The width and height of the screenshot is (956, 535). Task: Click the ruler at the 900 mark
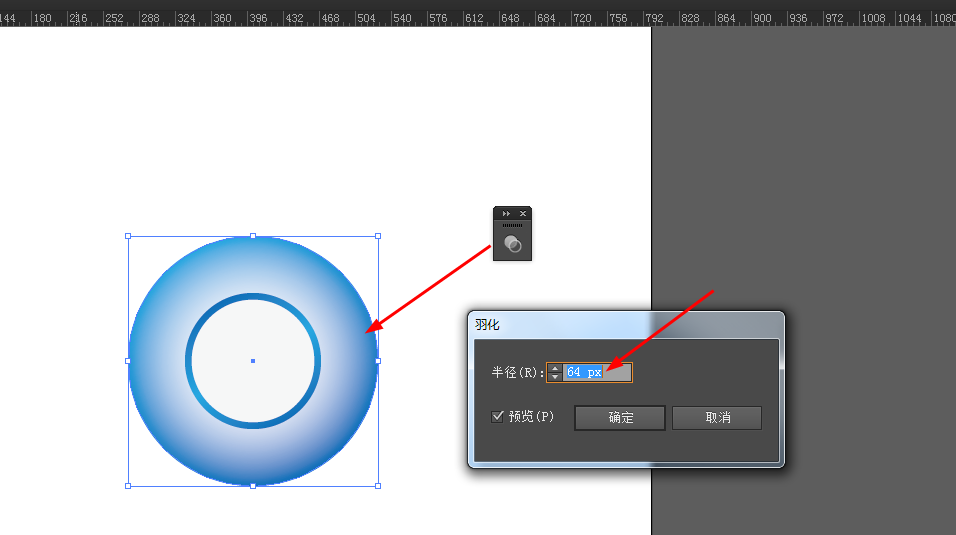coord(762,18)
